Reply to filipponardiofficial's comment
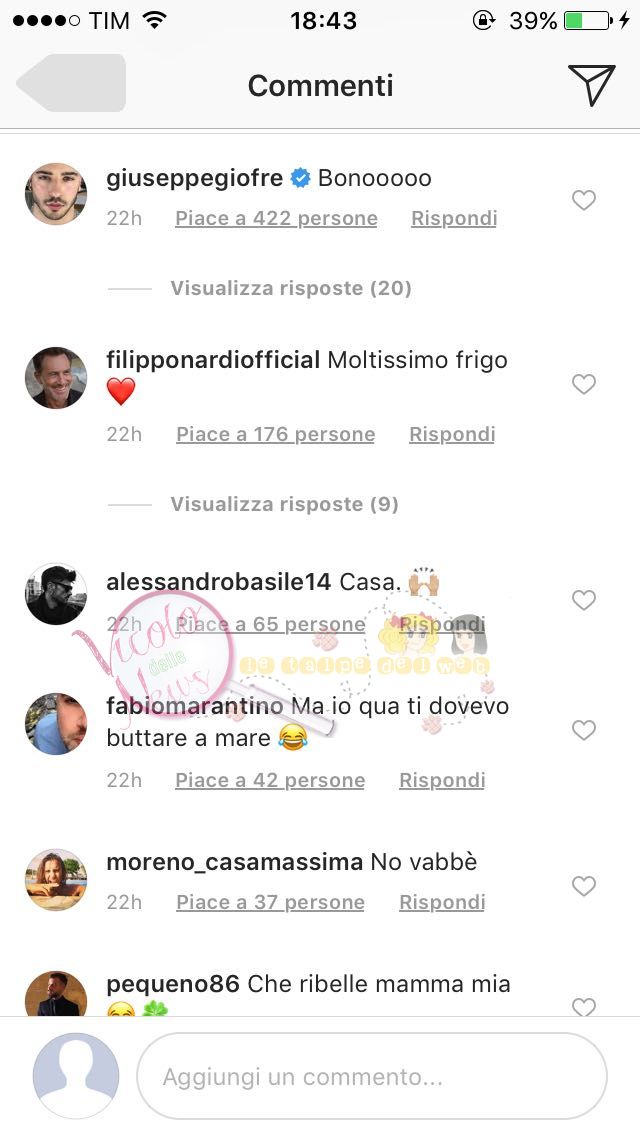 (452, 435)
